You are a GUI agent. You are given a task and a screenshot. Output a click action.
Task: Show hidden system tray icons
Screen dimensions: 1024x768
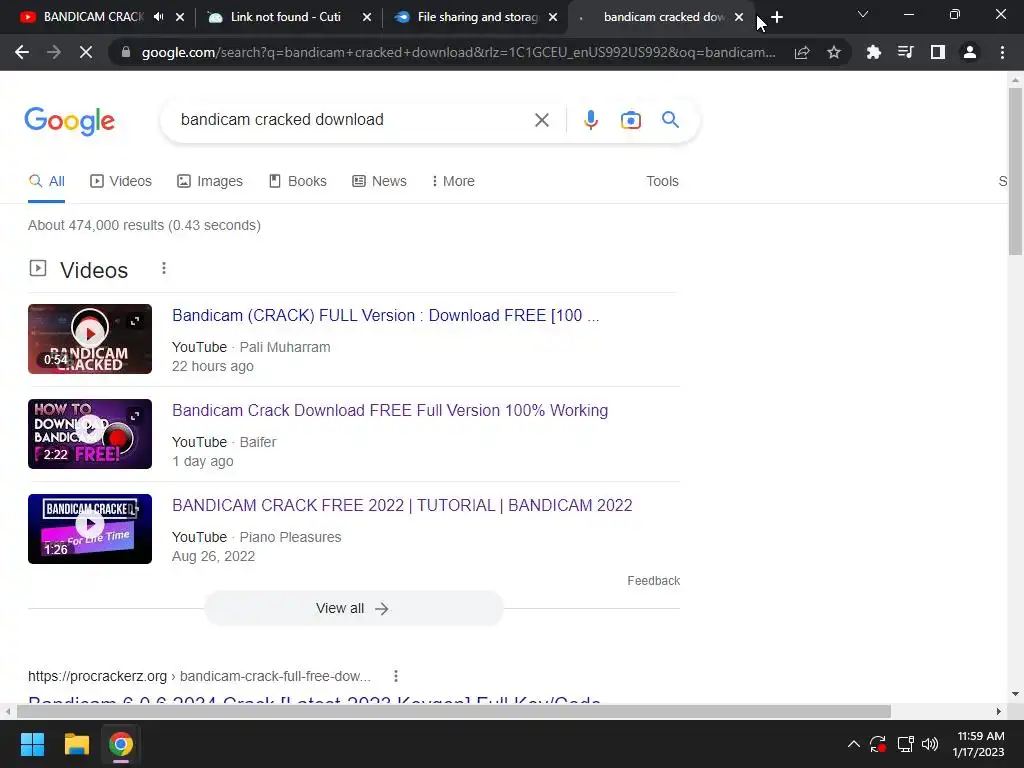[854, 744]
